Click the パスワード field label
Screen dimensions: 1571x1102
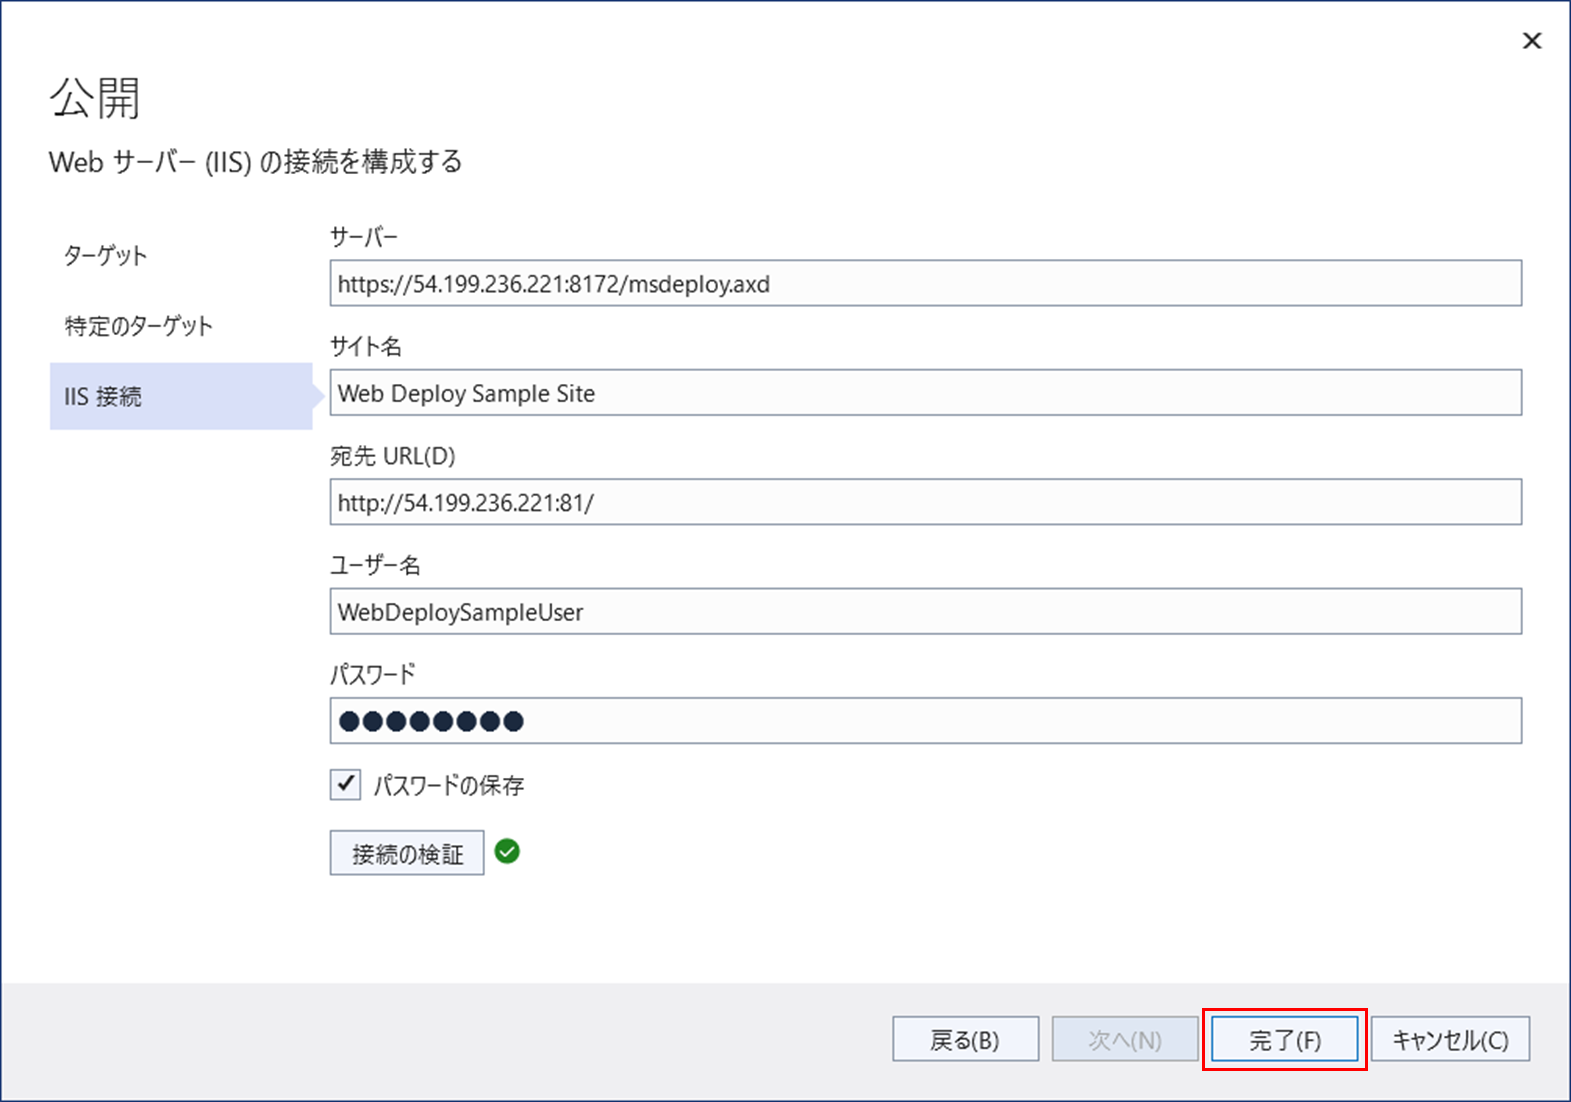point(373,674)
